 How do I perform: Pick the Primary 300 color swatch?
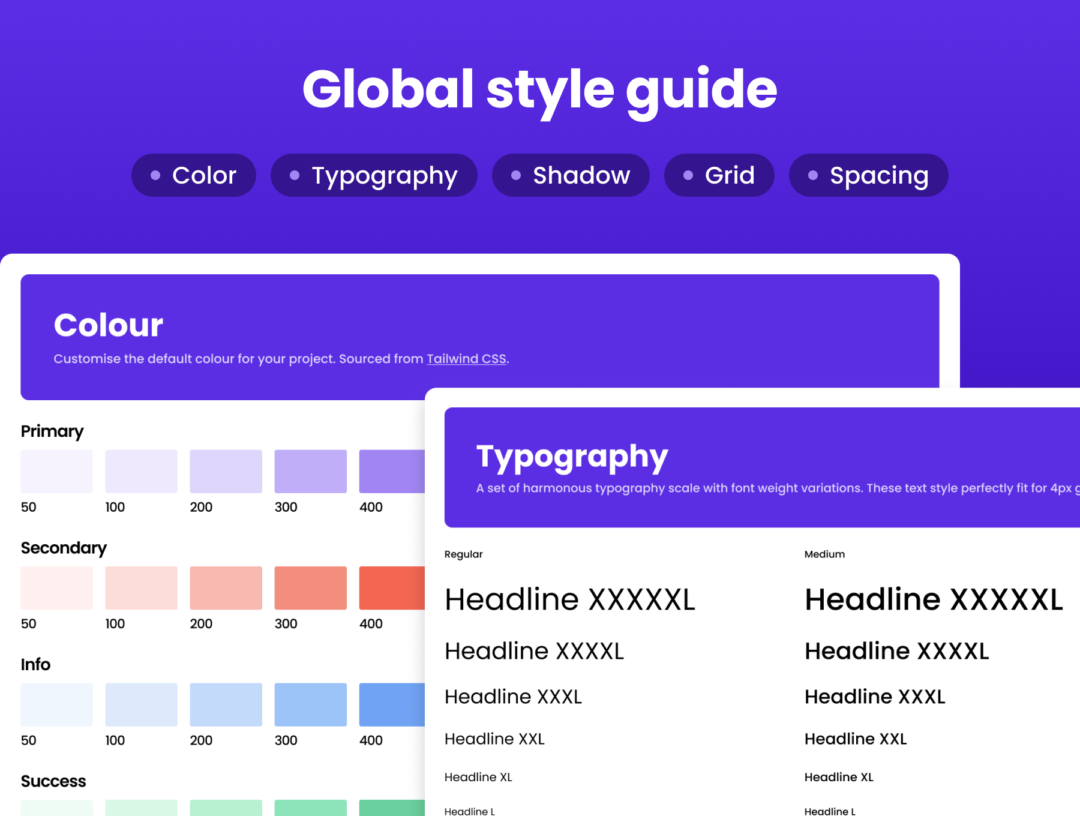[311, 472]
